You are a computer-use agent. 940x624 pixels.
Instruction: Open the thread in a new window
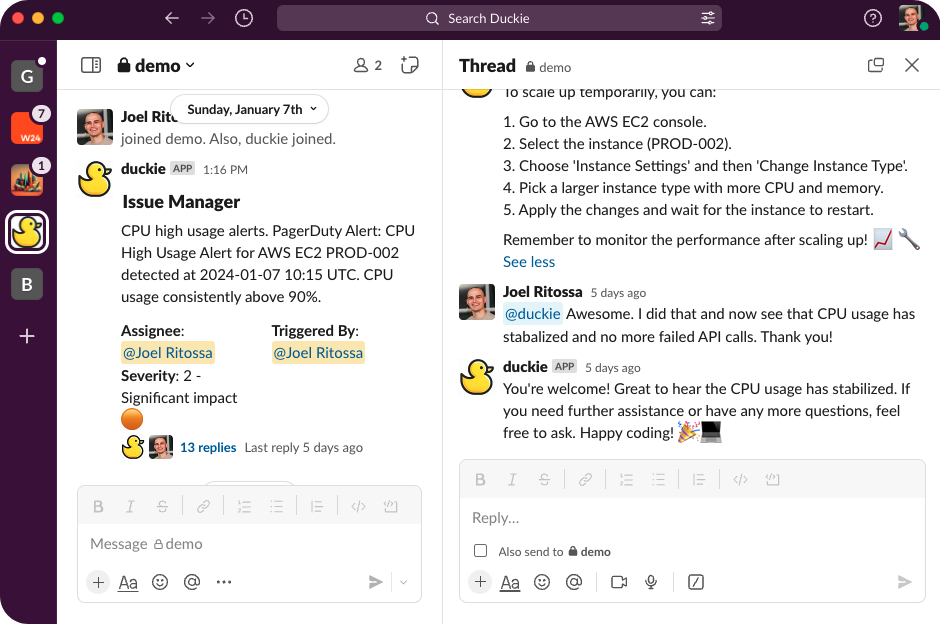876,65
